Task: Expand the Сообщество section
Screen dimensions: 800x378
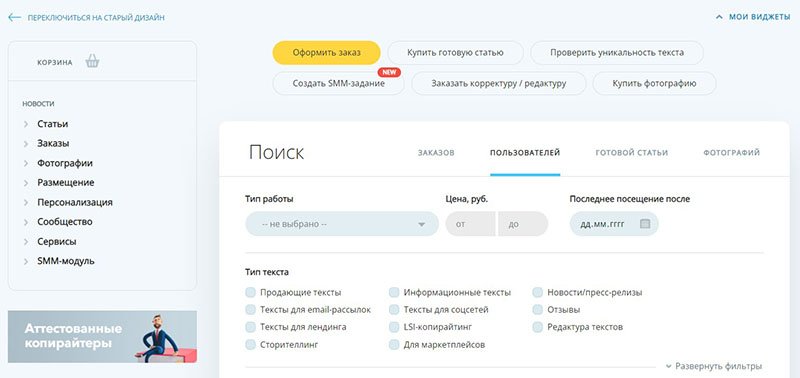Action: point(65,222)
